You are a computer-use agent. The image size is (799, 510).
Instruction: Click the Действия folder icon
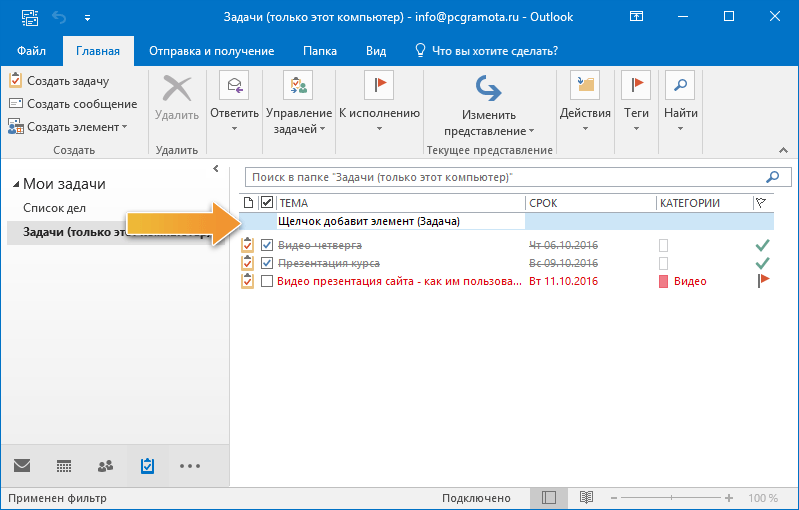tap(585, 85)
